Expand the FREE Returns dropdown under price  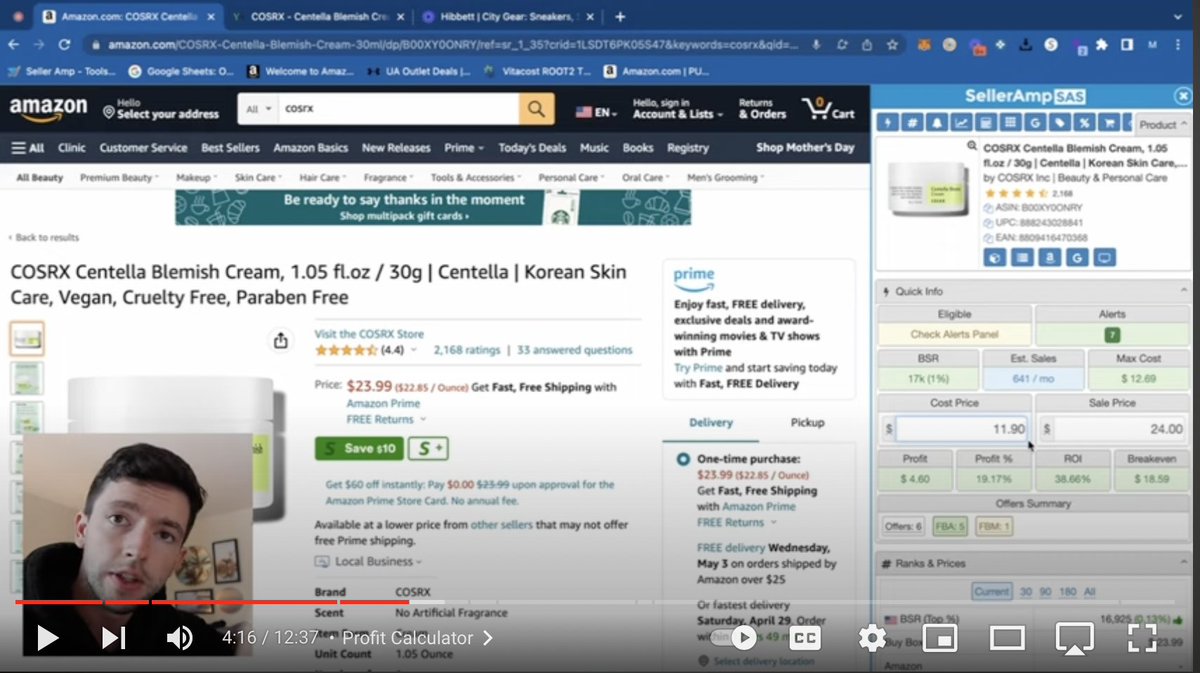pos(386,419)
